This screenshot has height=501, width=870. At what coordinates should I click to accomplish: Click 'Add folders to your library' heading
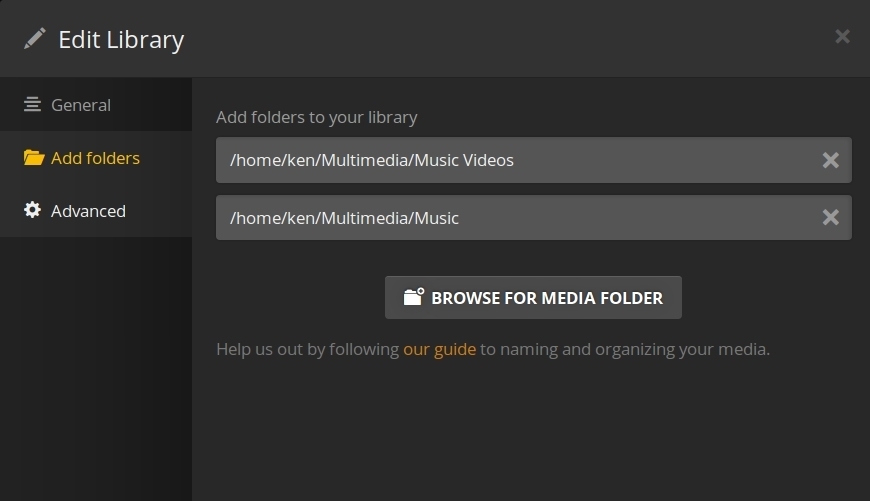click(x=316, y=117)
